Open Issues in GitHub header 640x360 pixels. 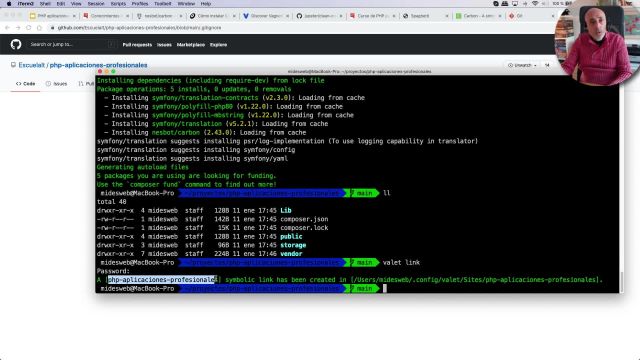[164, 45]
